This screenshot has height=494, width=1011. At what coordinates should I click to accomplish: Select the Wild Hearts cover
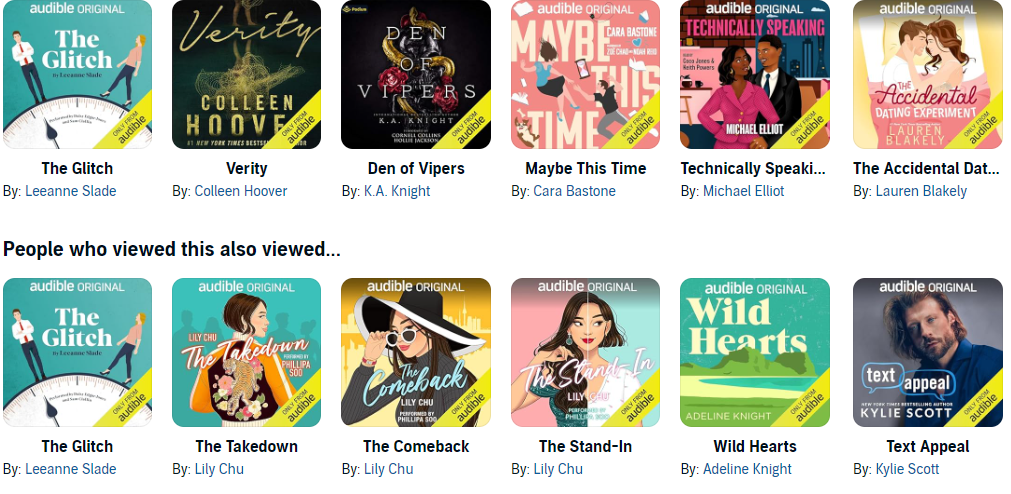tap(755, 352)
